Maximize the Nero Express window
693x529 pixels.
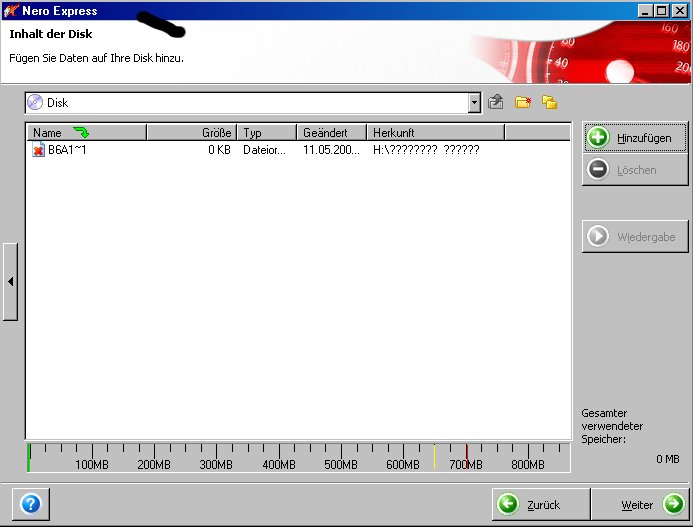pyautogui.click(x=662, y=11)
